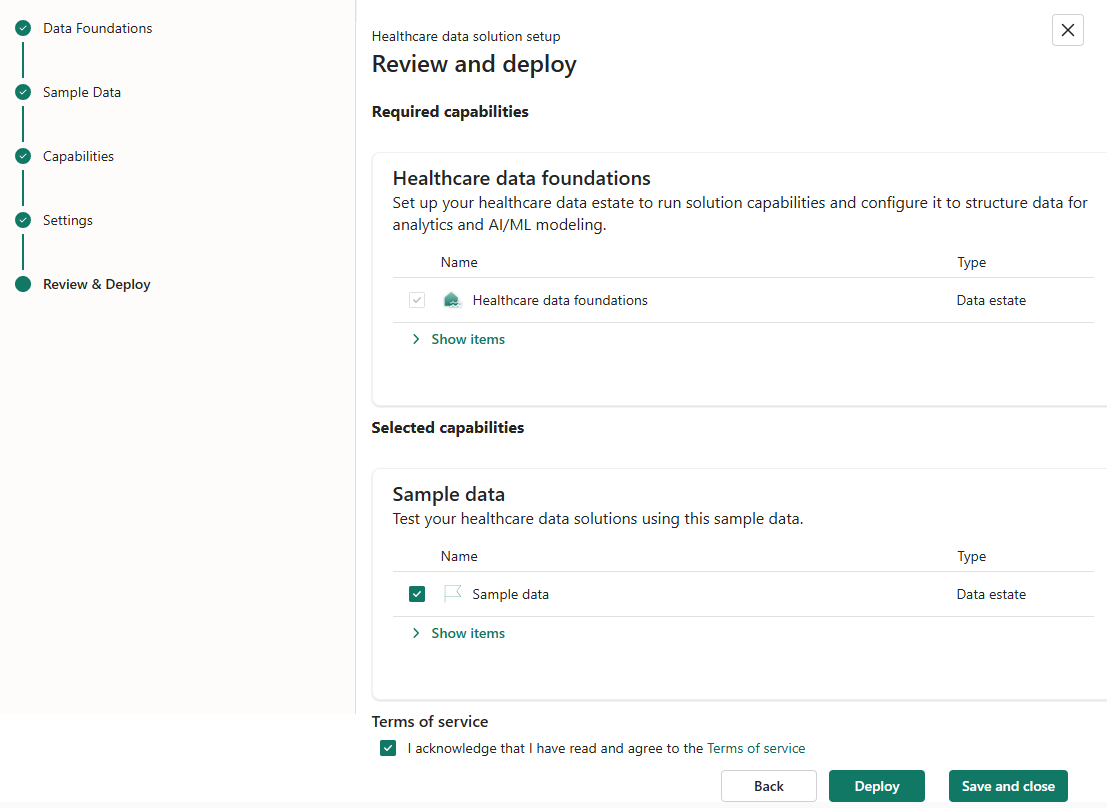Click Save and close
The width and height of the screenshot is (1107, 808).
tap(1008, 786)
